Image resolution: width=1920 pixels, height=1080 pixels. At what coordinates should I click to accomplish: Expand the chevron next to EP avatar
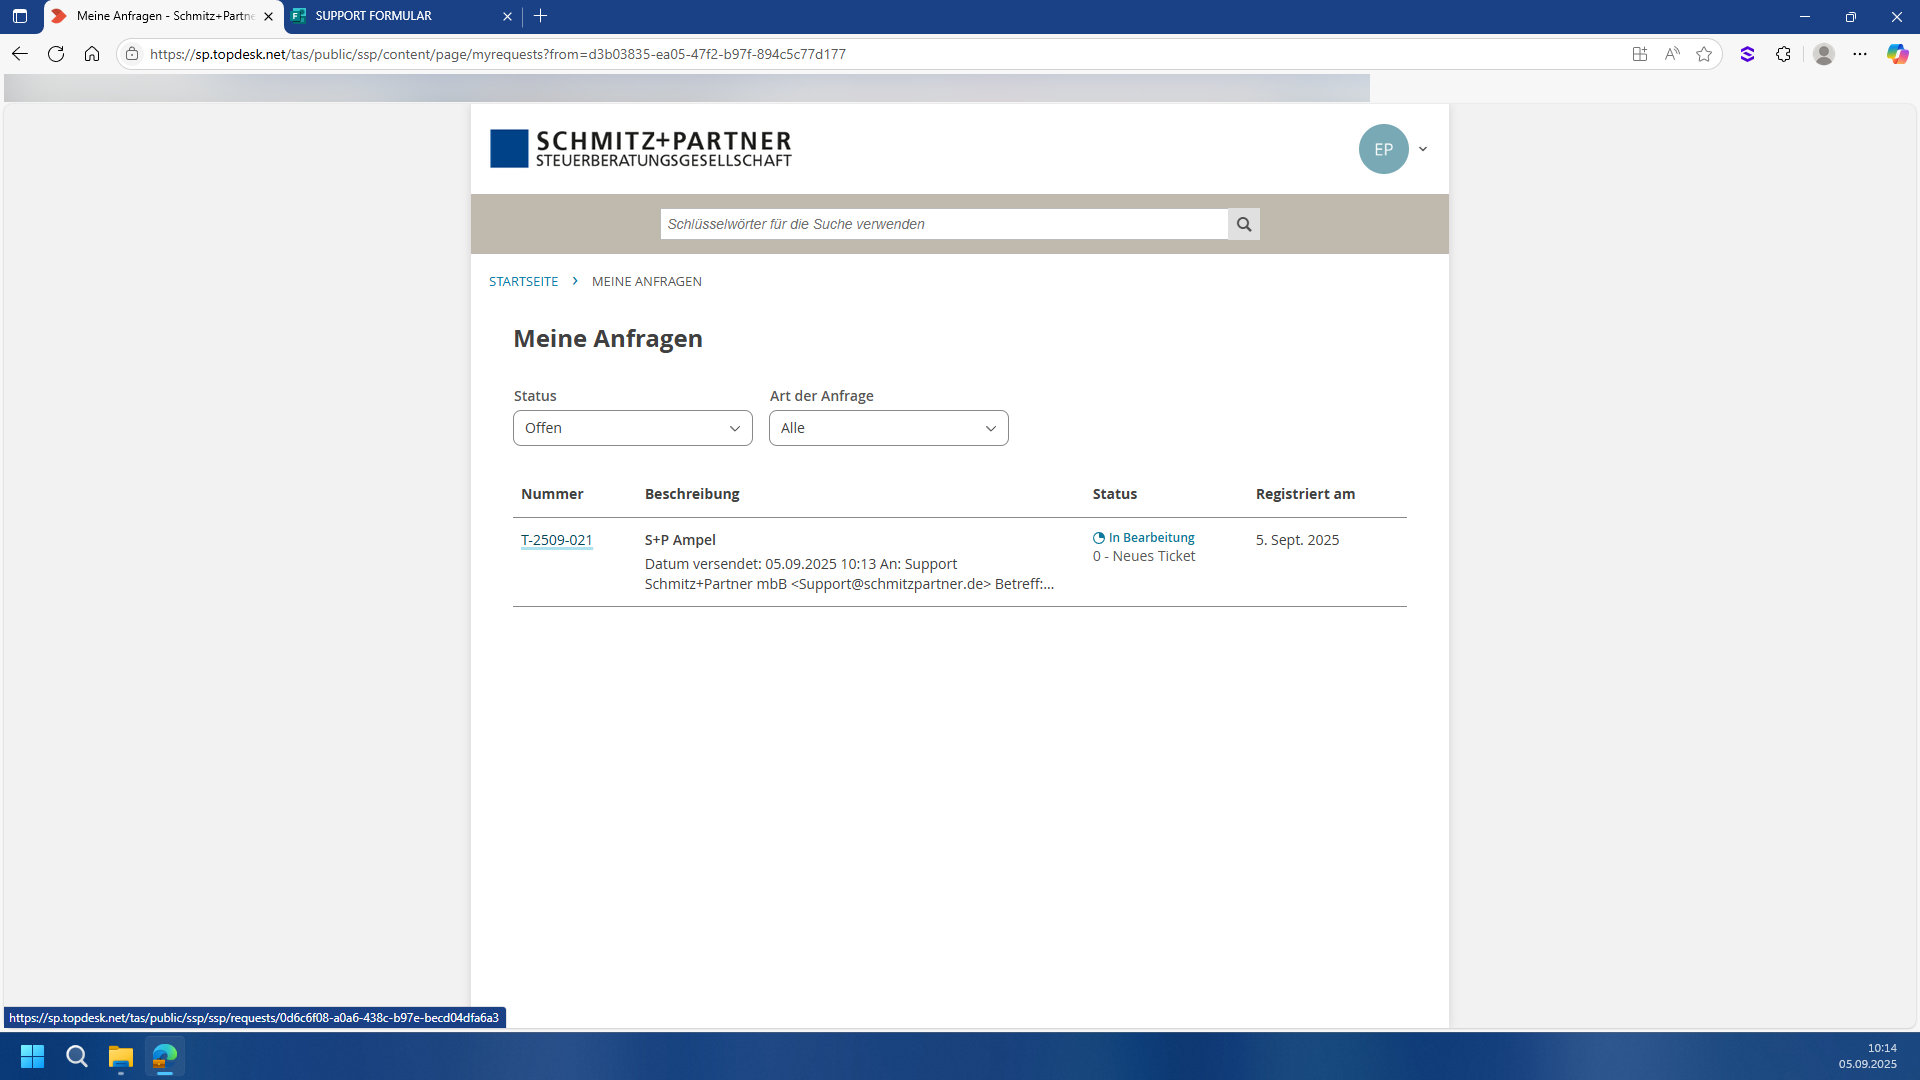point(1423,149)
